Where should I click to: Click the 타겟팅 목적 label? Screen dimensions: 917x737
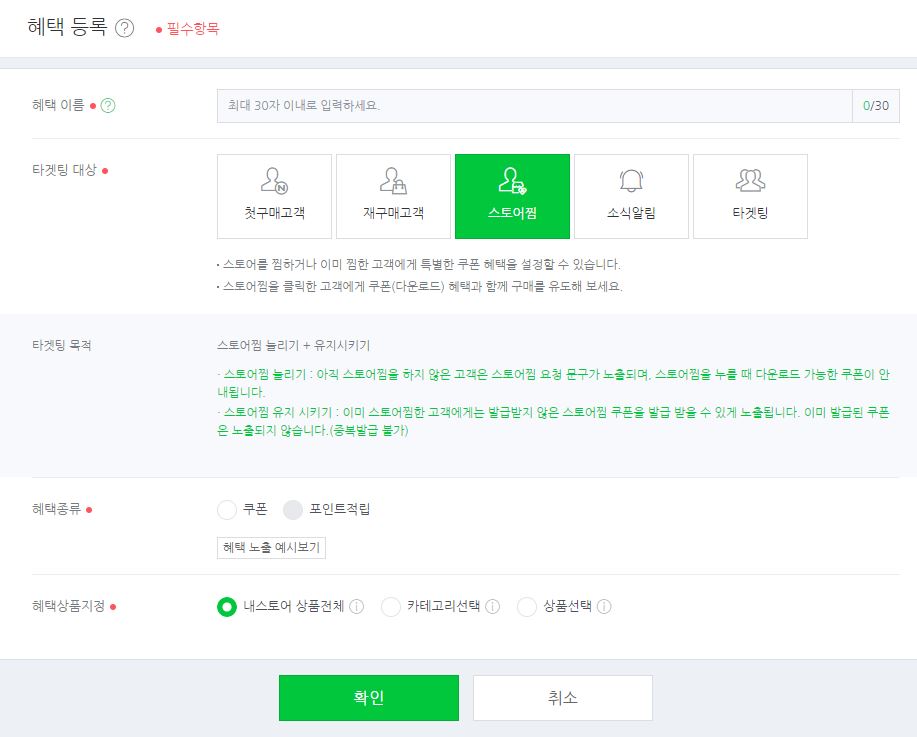pyautogui.click(x=61, y=345)
